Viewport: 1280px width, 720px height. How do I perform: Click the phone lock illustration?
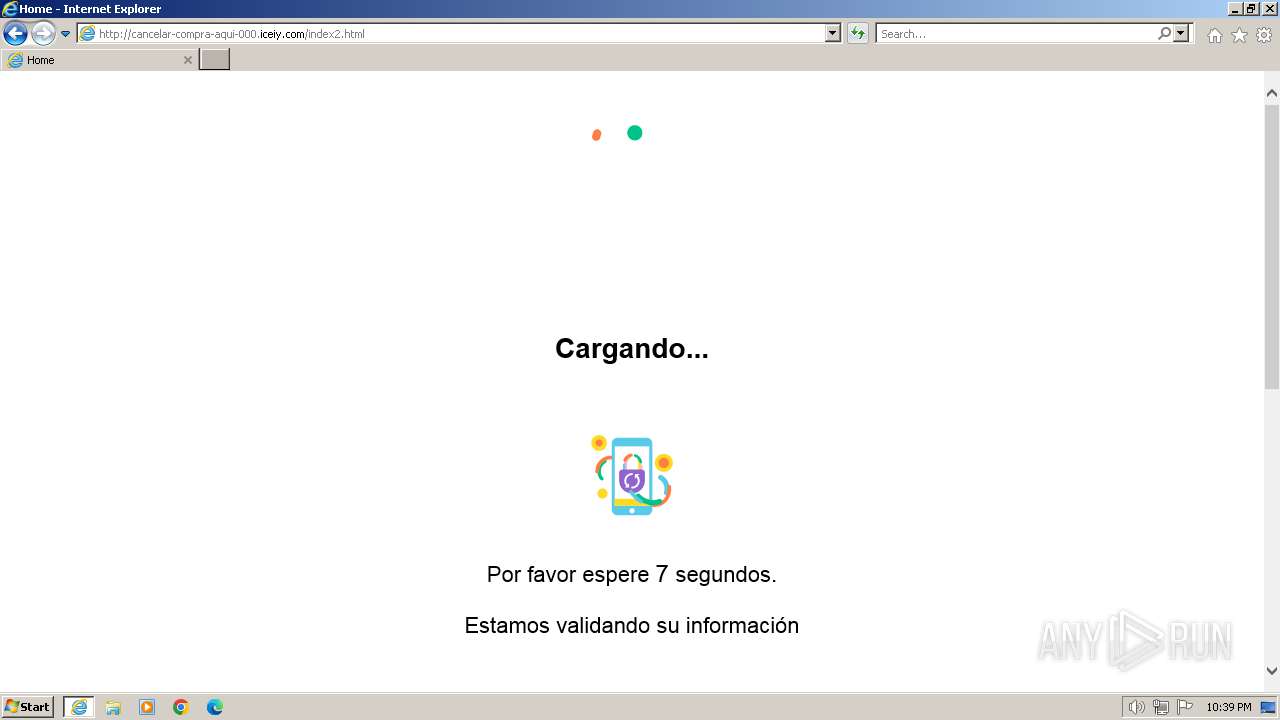(632, 476)
